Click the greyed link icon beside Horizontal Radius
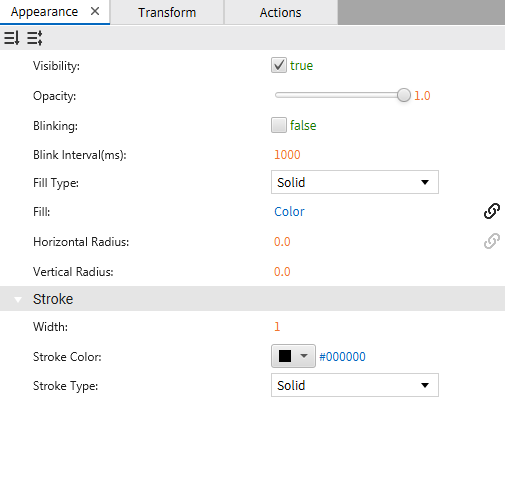This screenshot has height=481, width=505. 492,241
